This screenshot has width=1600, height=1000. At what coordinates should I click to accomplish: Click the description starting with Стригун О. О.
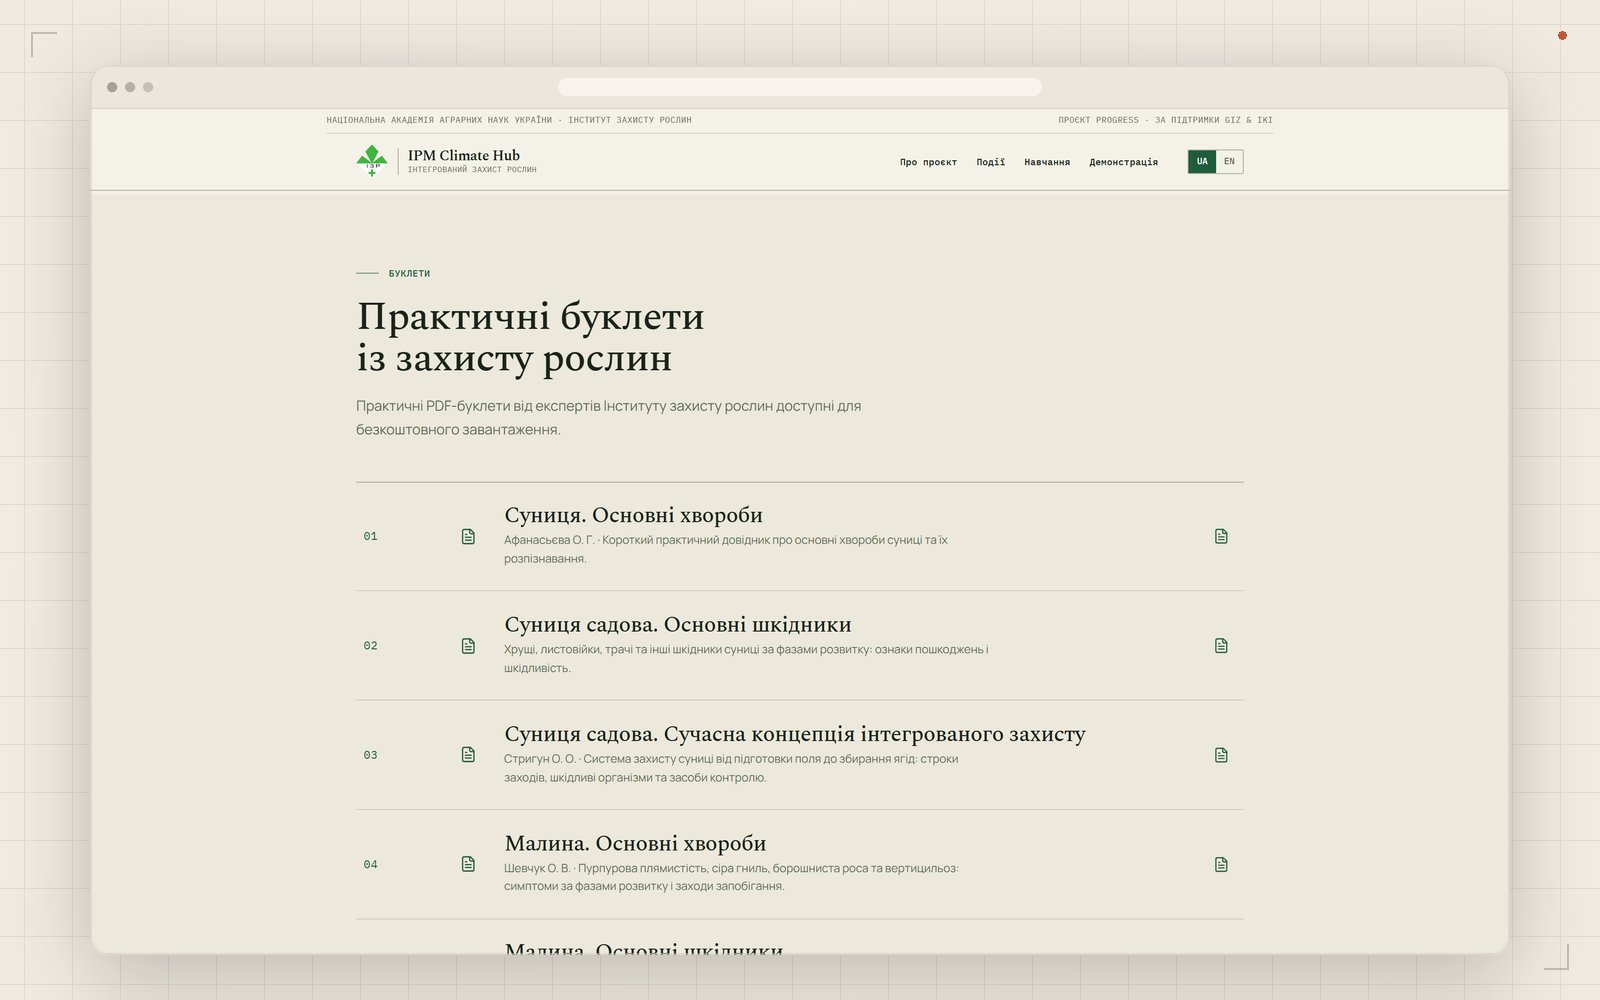(731, 768)
